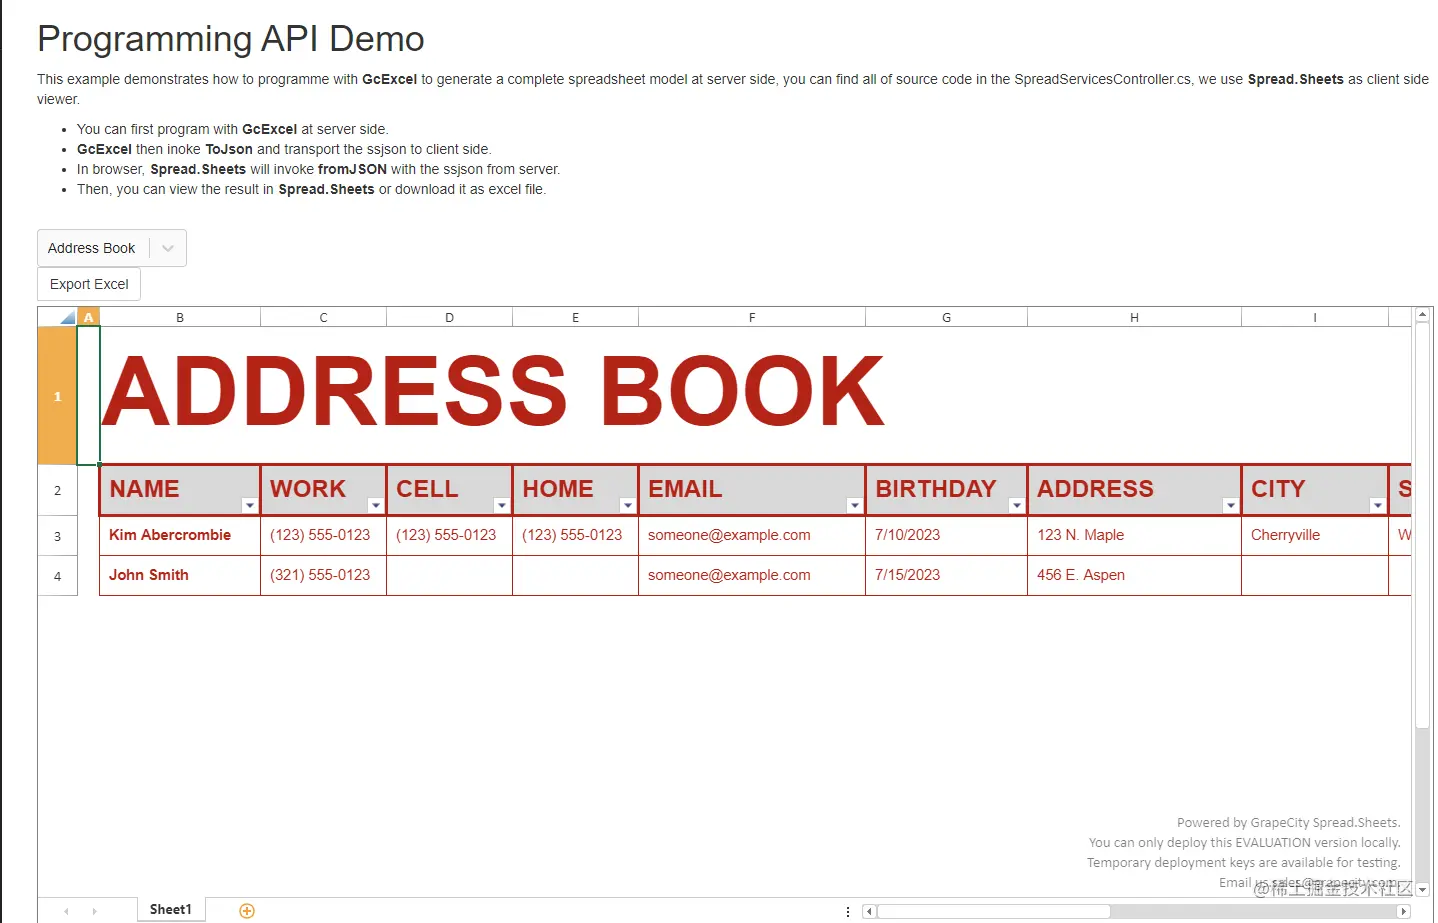Select Kim Abercrombie's cell phone number

(449, 535)
